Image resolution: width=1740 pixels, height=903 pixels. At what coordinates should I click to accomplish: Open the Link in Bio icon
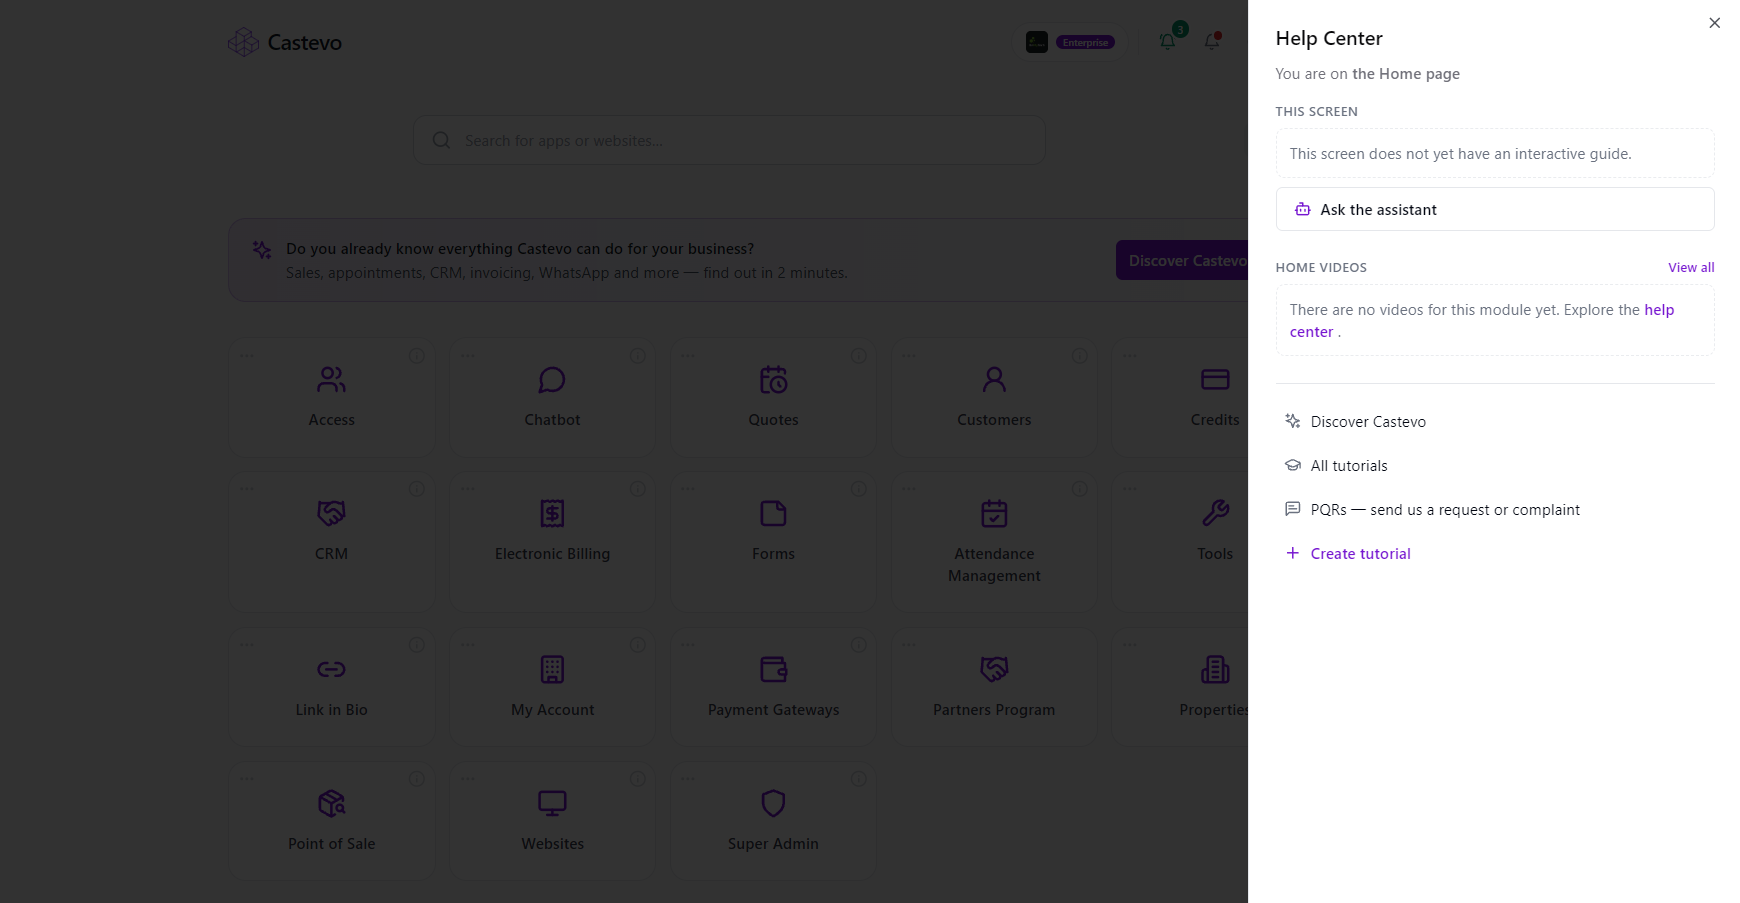pos(331,670)
